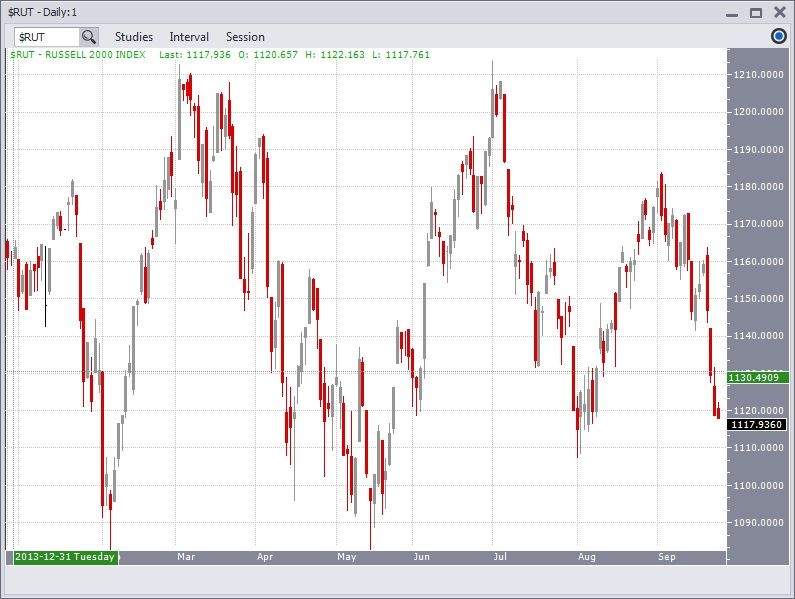Click the Mar label on time axis
The height and width of the screenshot is (599, 795).
click(x=186, y=556)
